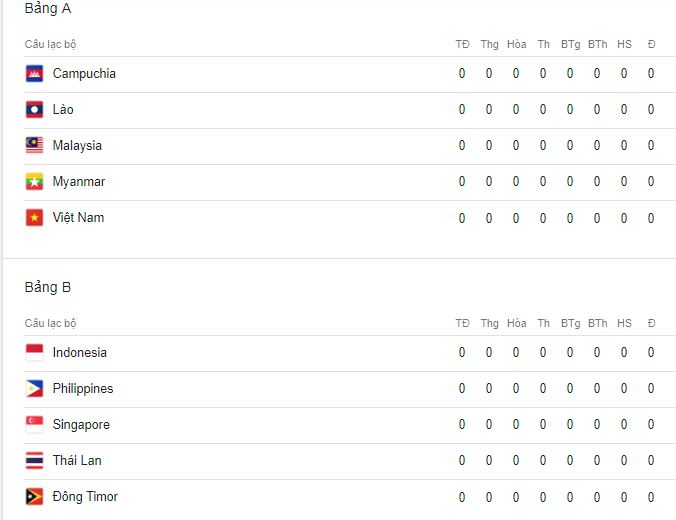This screenshot has width=676, height=520.
Task: Select the Malaysia team name
Action: [x=77, y=146]
